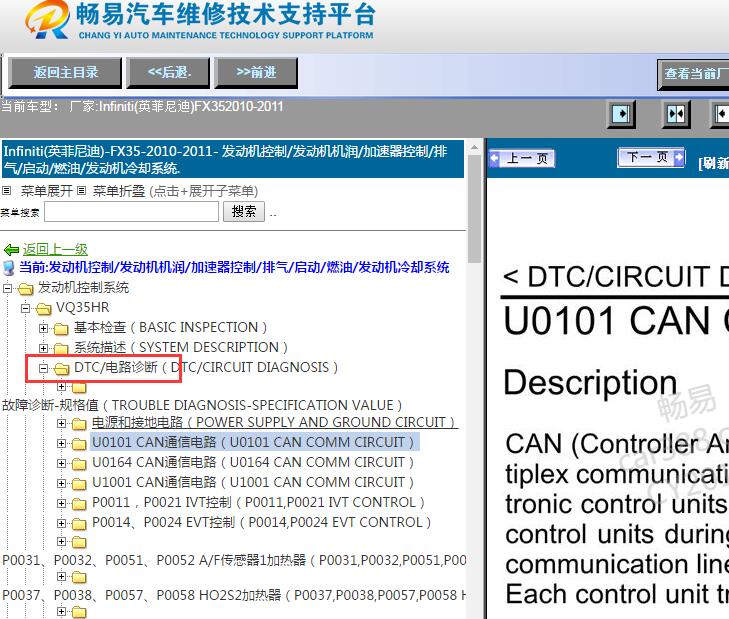The height and width of the screenshot is (619, 729).
Task: Expand U0101 CAN通信电路 node
Action: [61, 443]
